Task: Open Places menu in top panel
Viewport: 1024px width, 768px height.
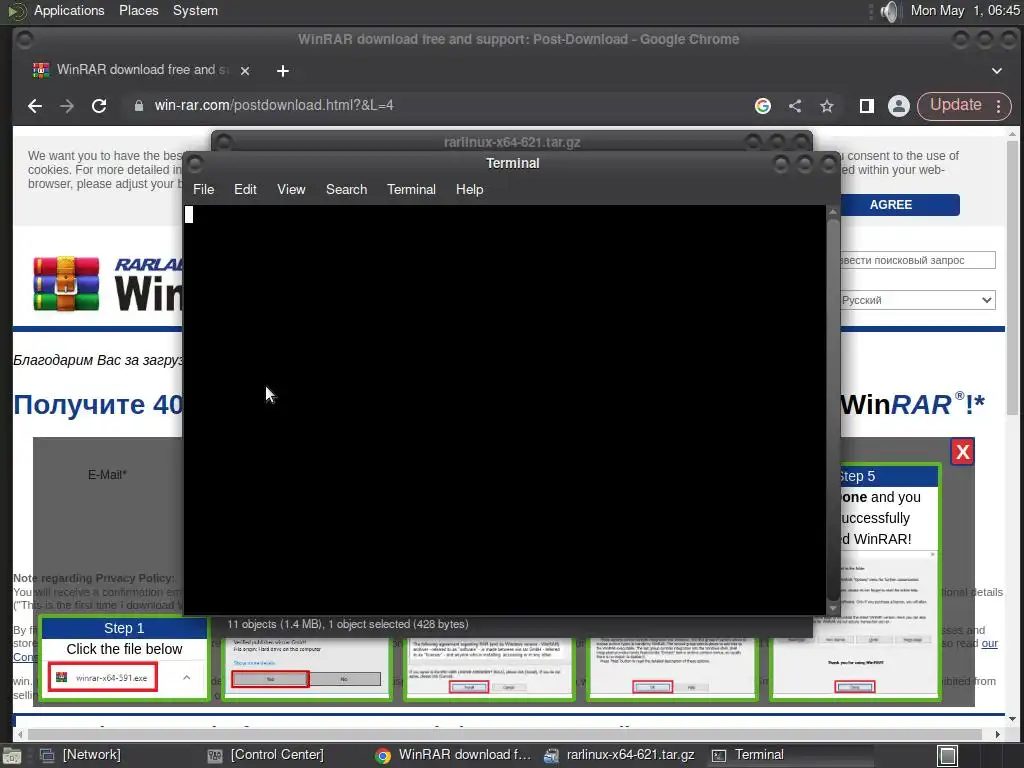Action: 138,10
